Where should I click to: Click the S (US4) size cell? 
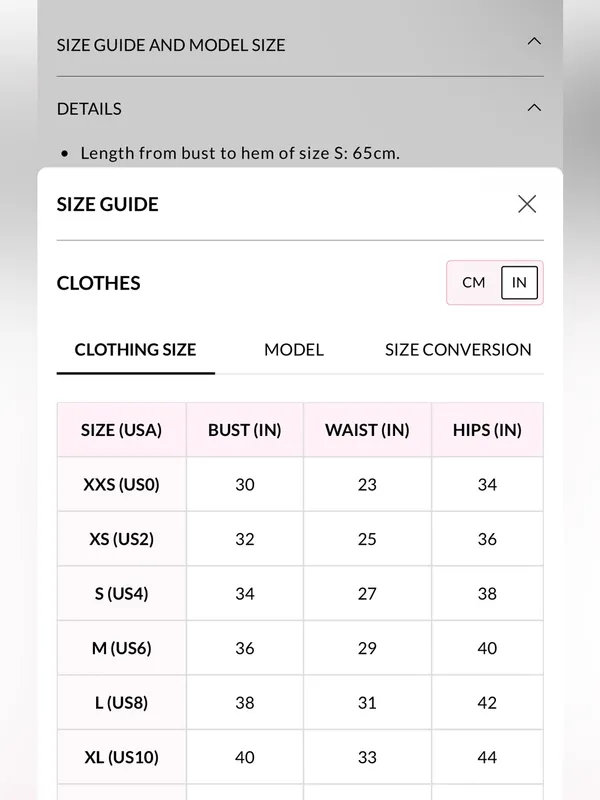[122, 593]
